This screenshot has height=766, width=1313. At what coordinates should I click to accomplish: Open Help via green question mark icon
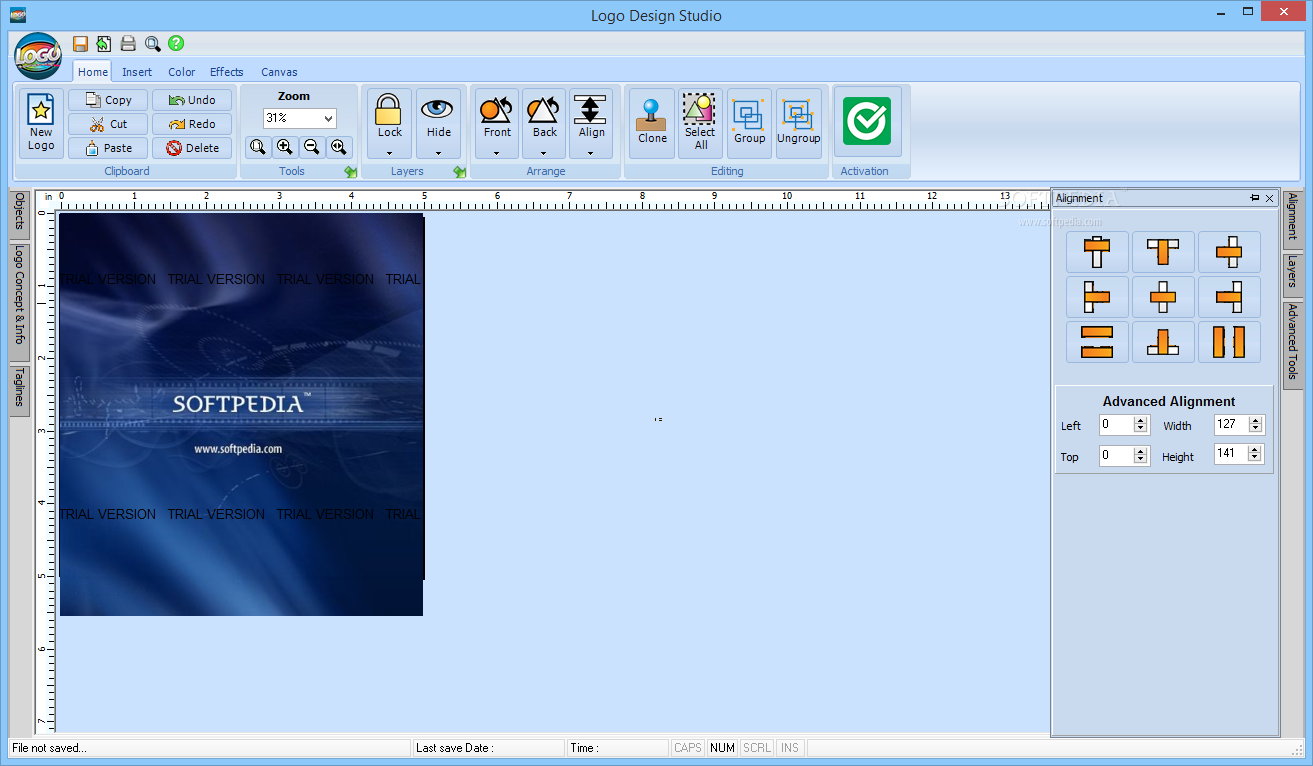coord(176,43)
